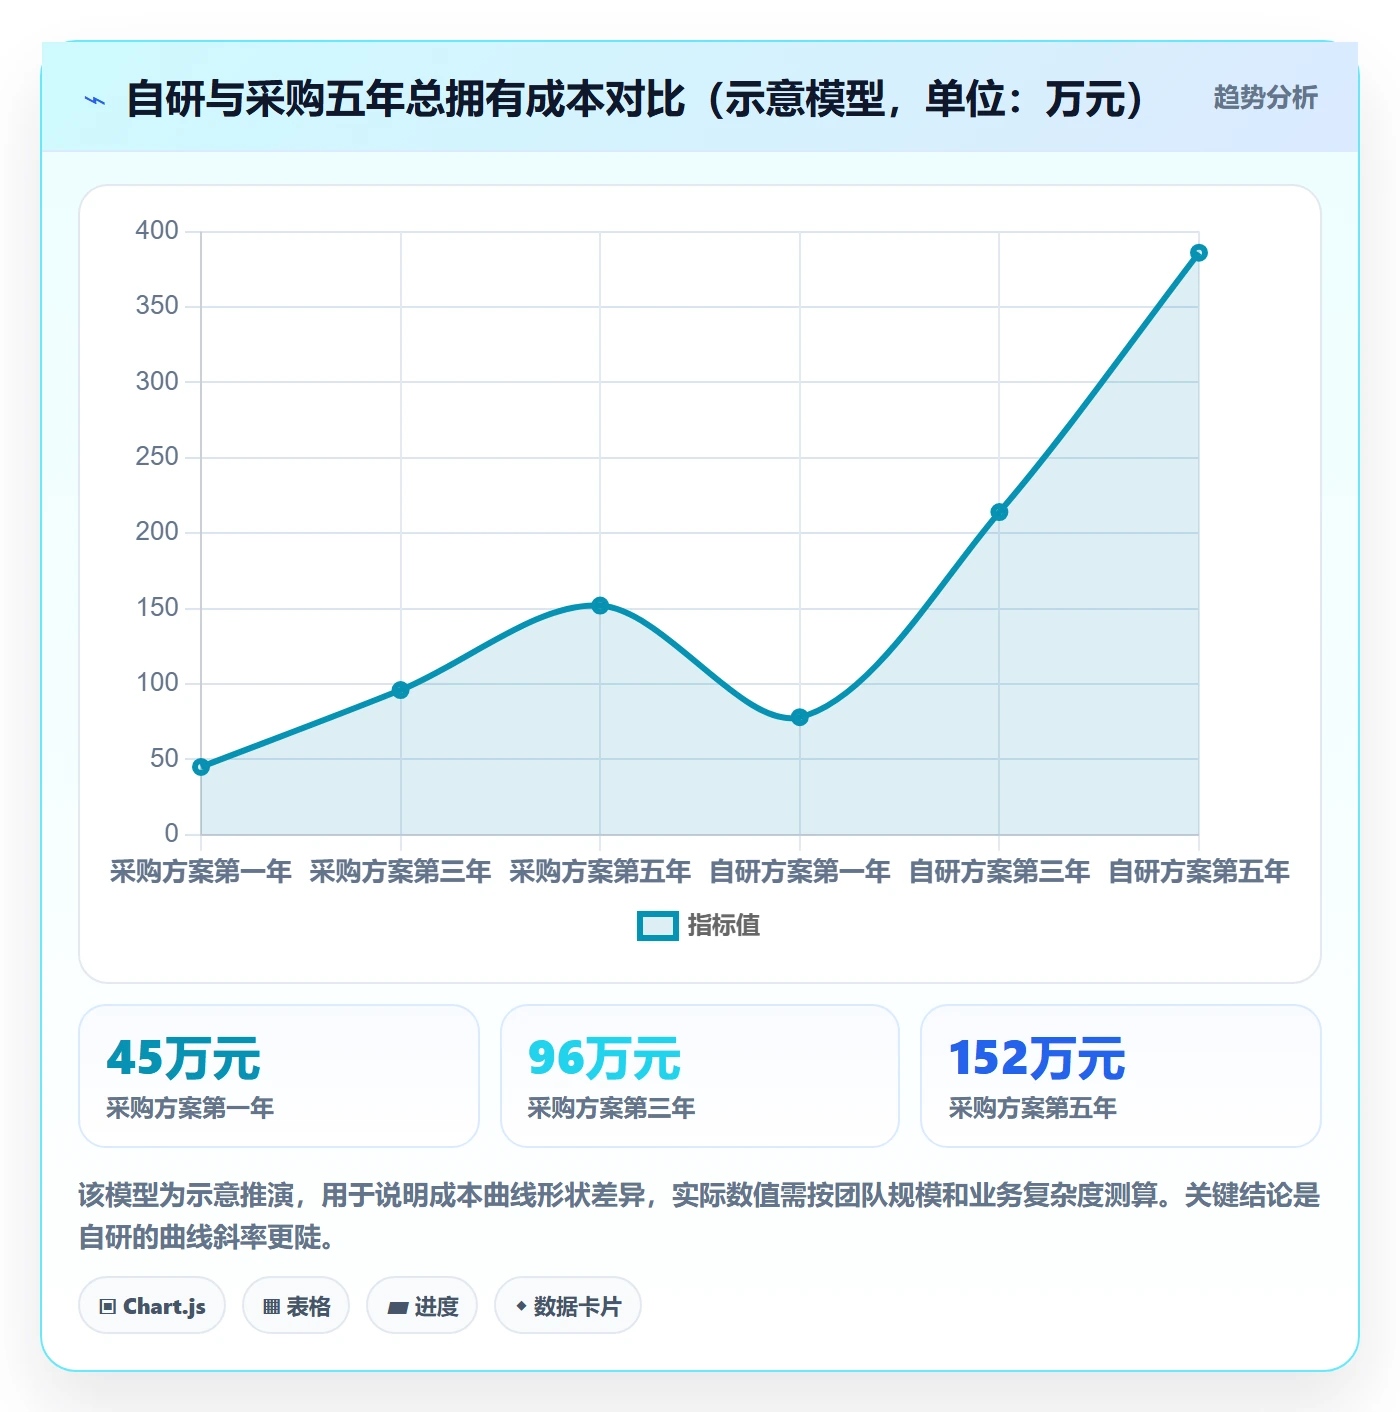
Task: Click the description paragraph starting with 该模型为示意推演
Action: (x=699, y=1216)
